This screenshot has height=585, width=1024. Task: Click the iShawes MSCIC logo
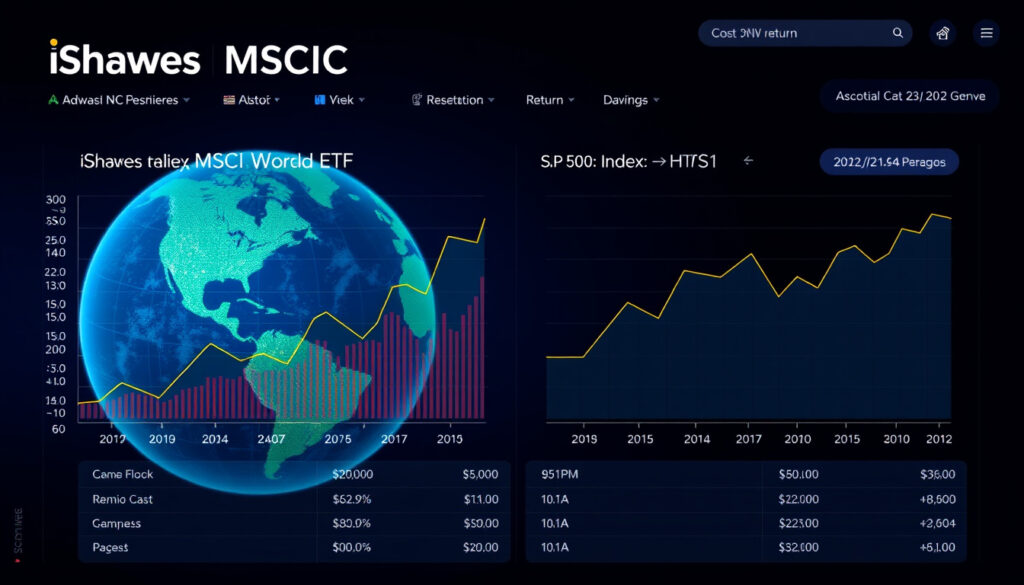point(199,59)
